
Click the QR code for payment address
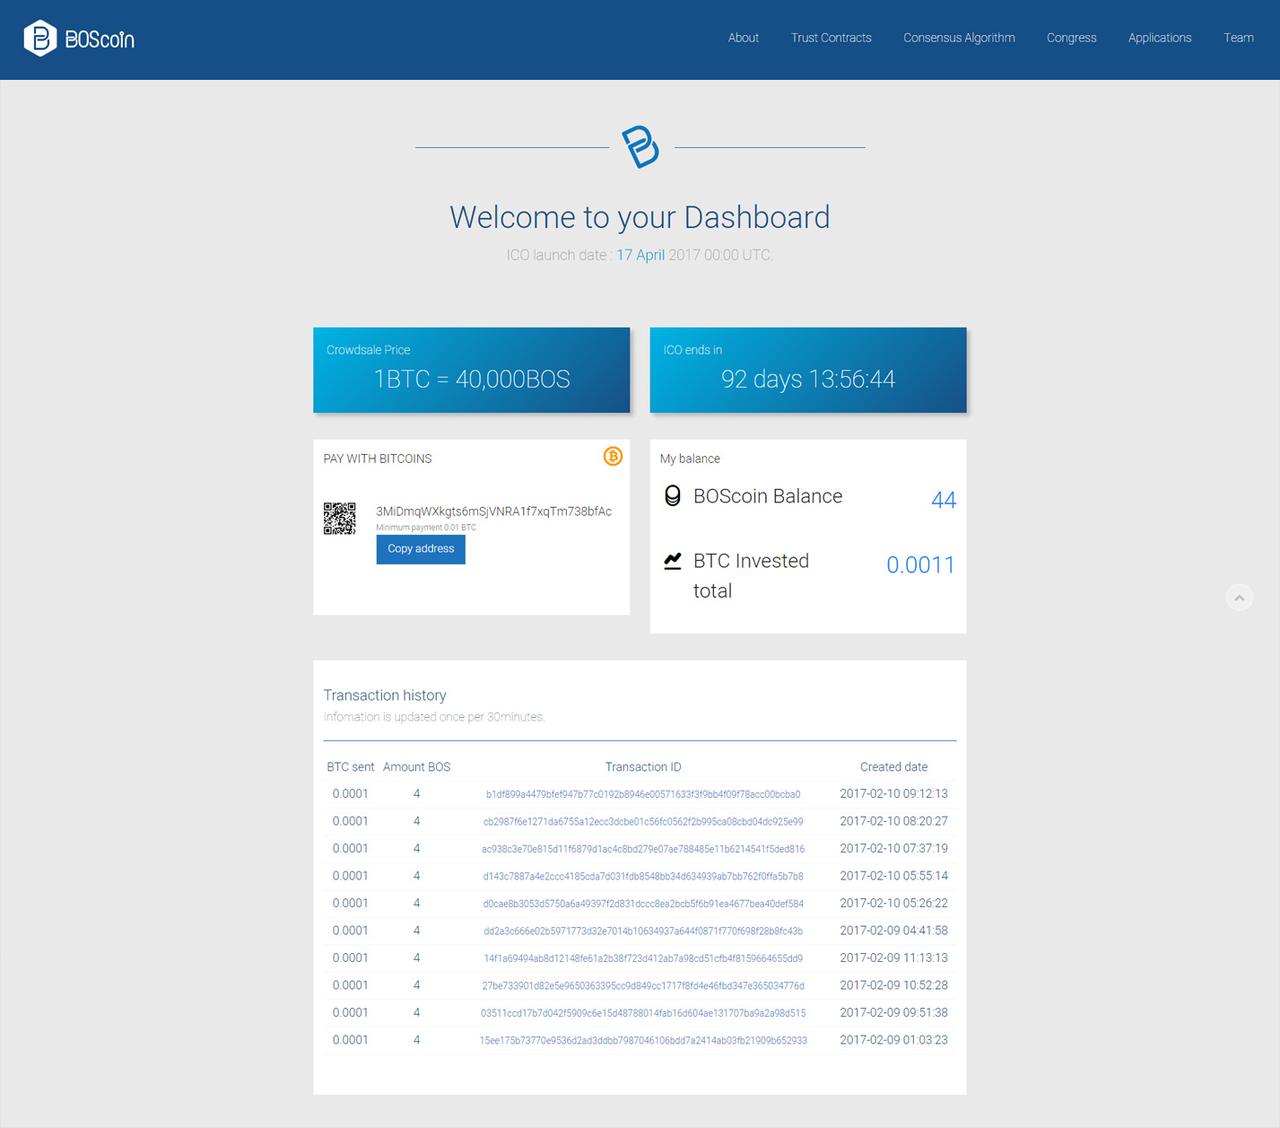(x=340, y=518)
